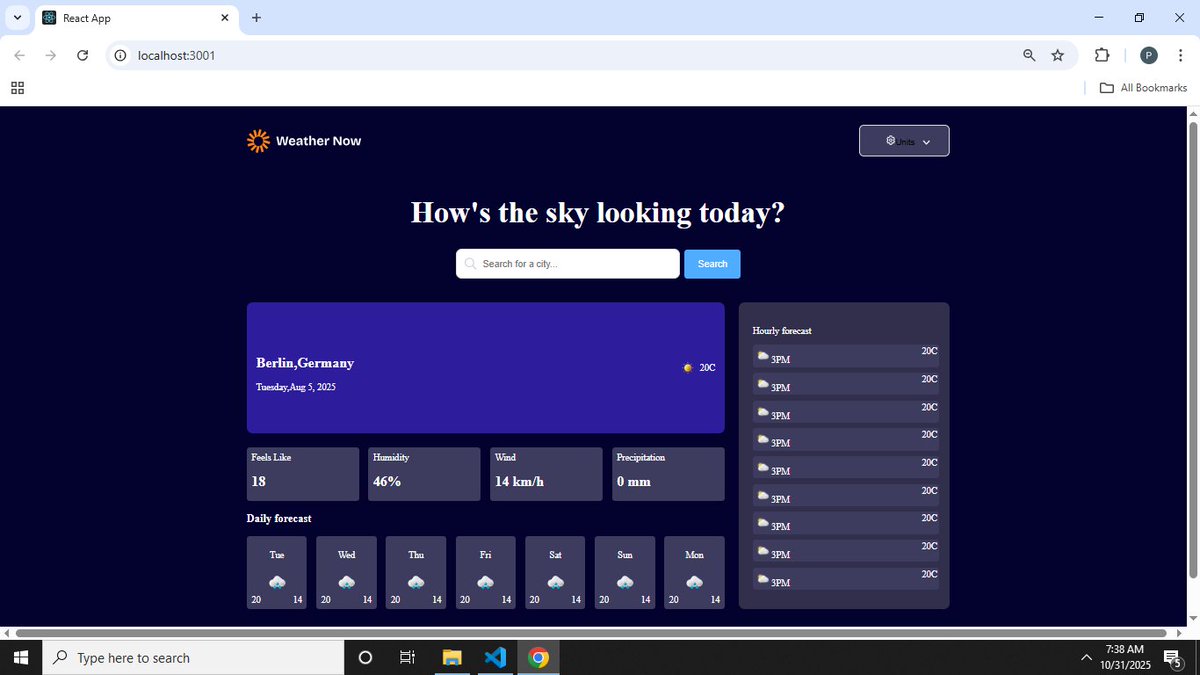Close the React App tab
This screenshot has width=1200, height=675.
pos(225,18)
